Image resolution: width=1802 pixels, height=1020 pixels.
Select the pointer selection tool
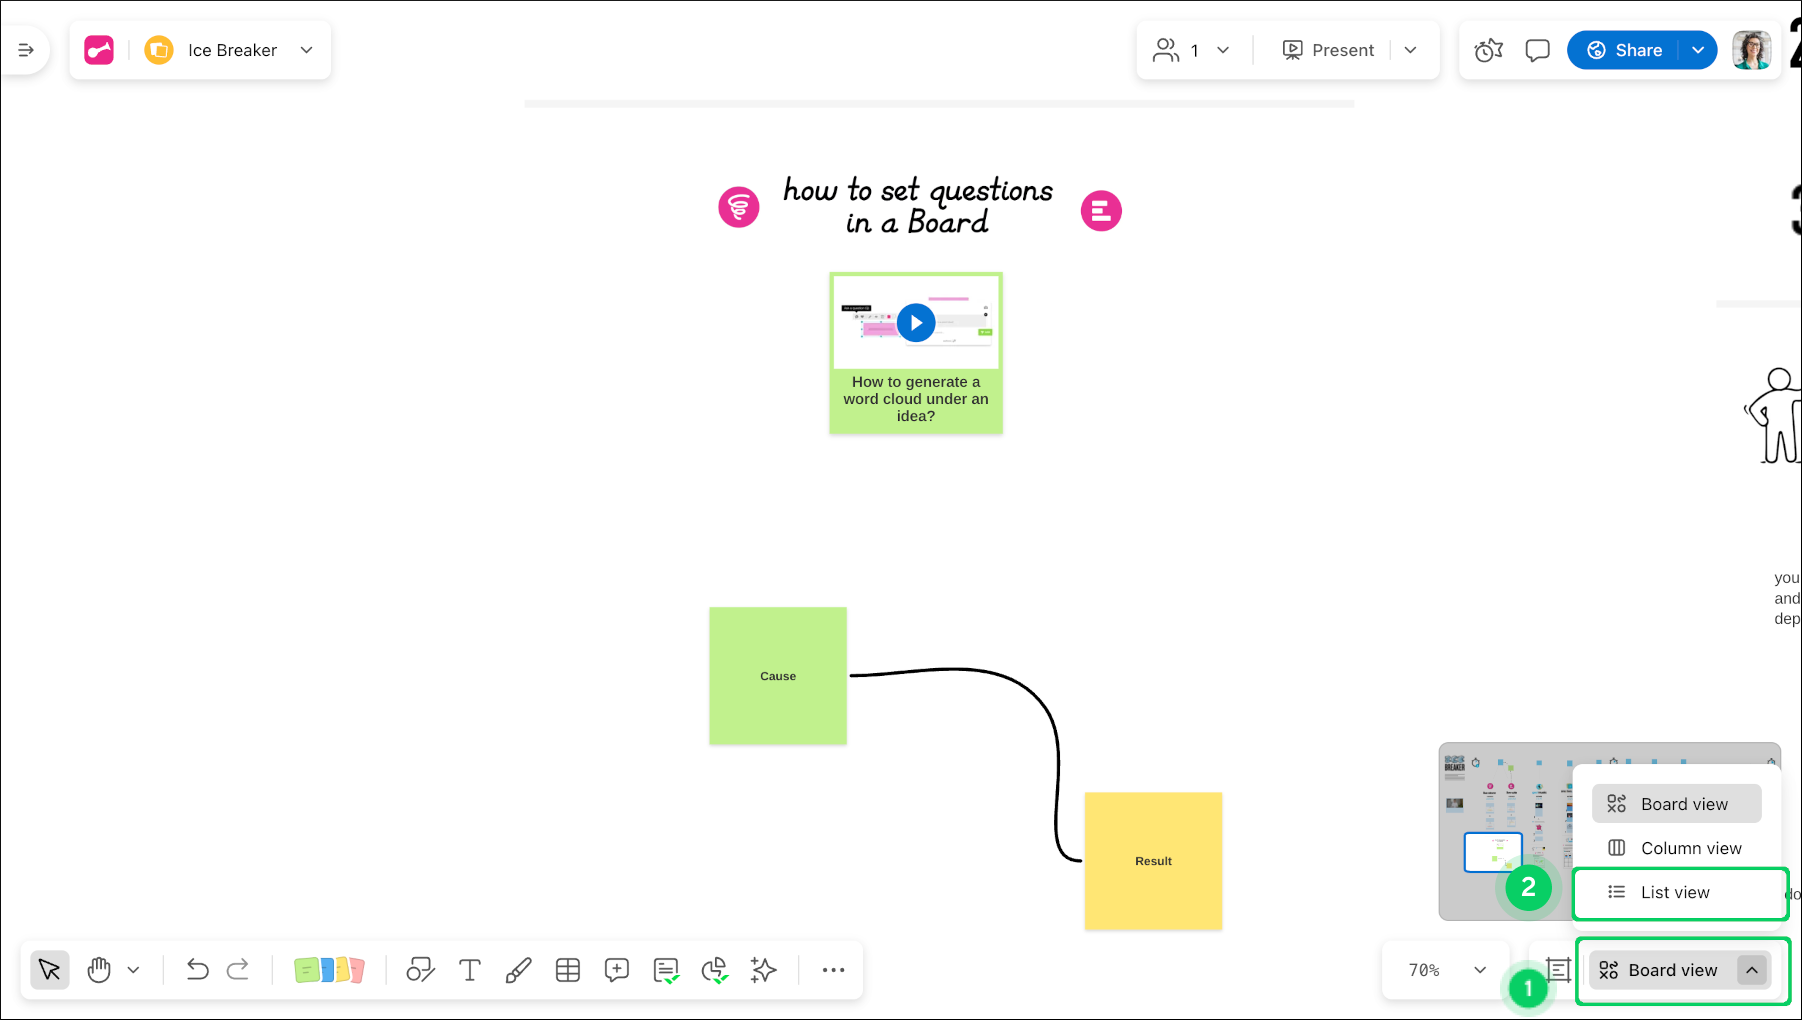[49, 969]
